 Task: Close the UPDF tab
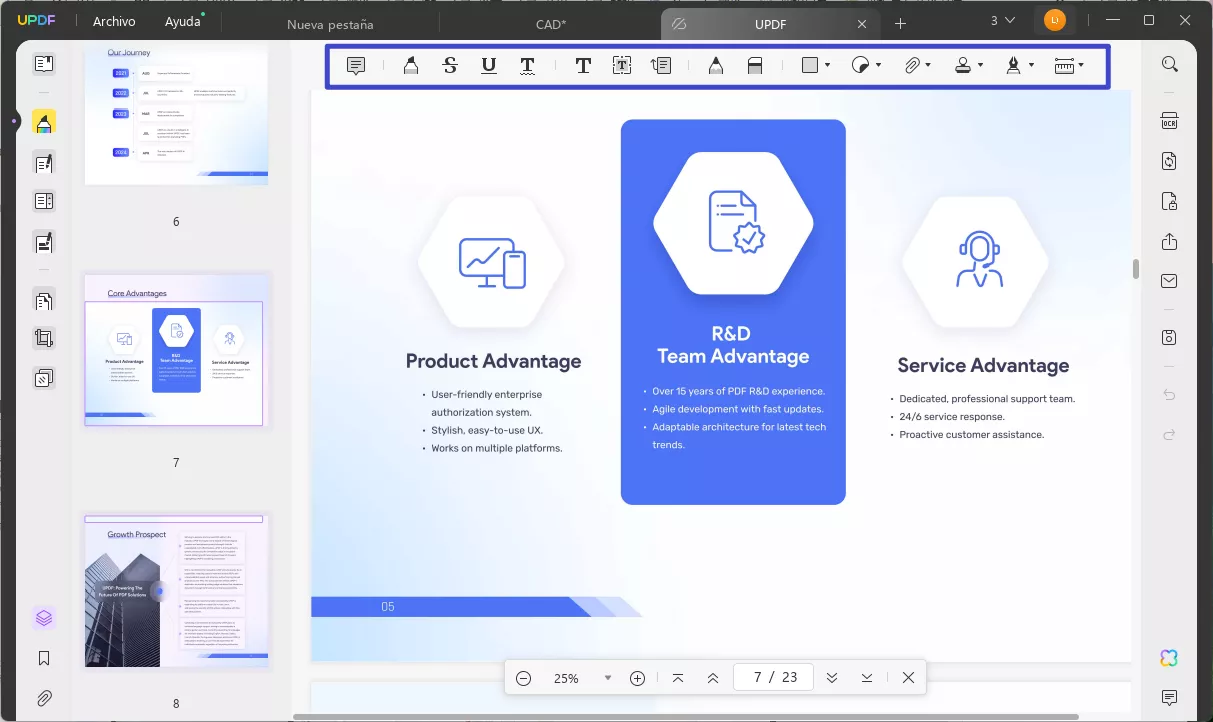point(862,23)
